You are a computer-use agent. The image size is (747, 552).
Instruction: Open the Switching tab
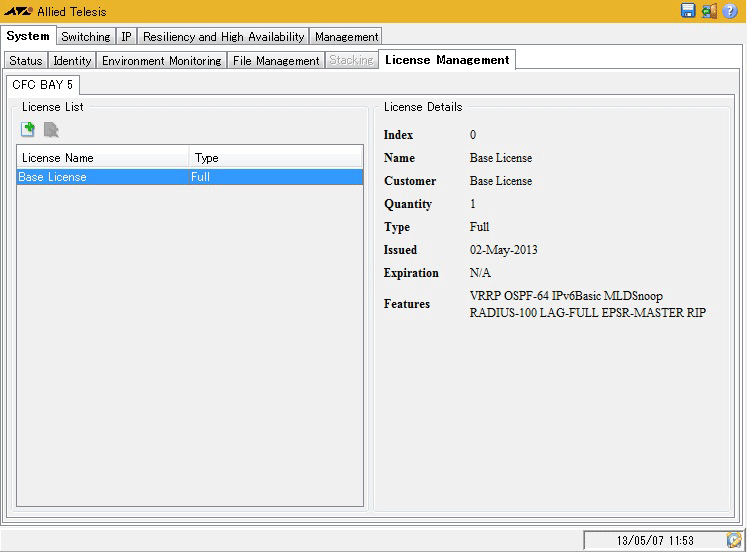(x=85, y=37)
